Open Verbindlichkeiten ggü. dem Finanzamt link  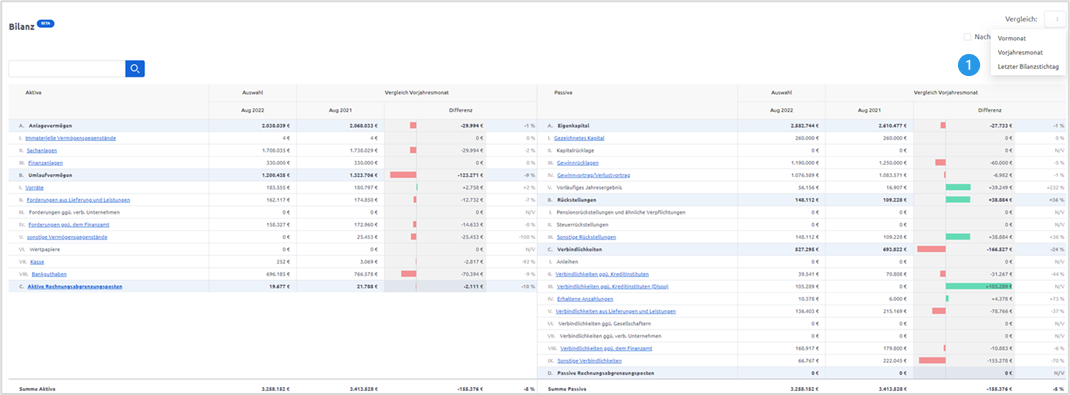point(606,349)
